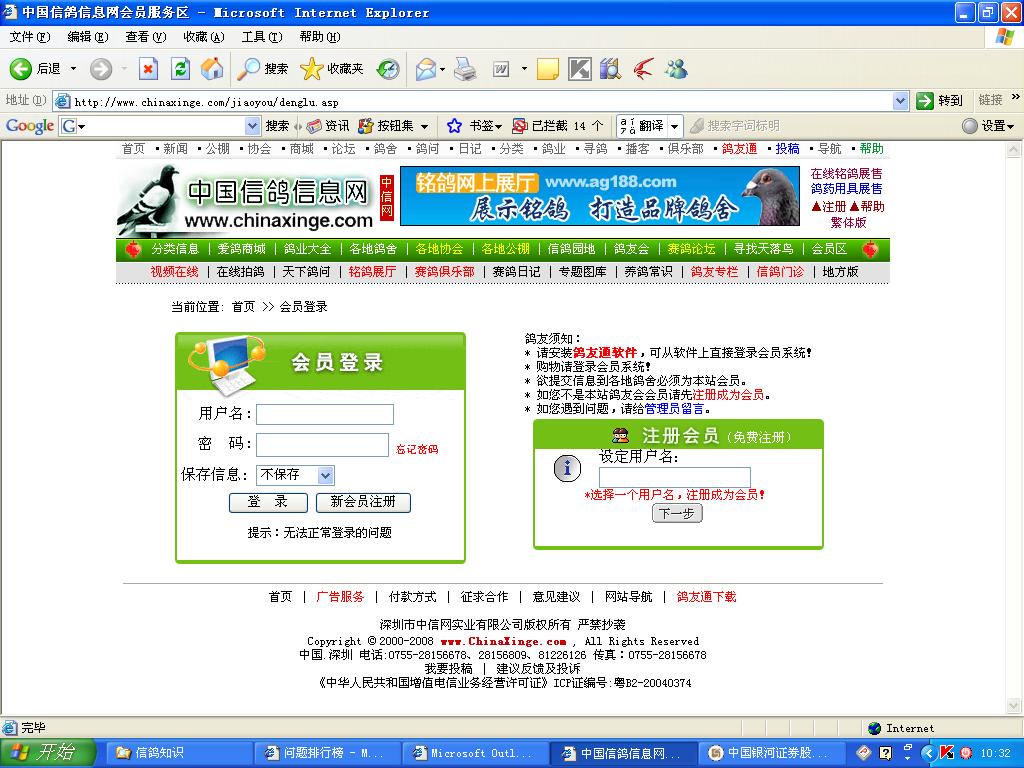Open the History toolbar icon
This screenshot has height=768, width=1024.
click(x=387, y=69)
